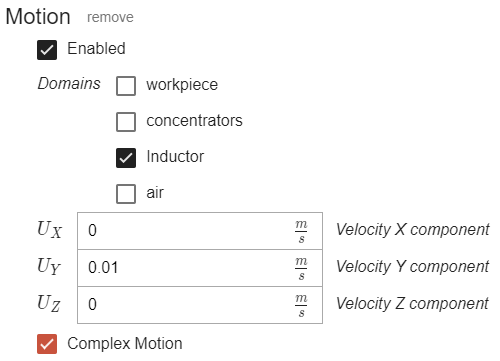Uncheck the Enabled checkbox
The image size is (500, 361).
pos(47,50)
